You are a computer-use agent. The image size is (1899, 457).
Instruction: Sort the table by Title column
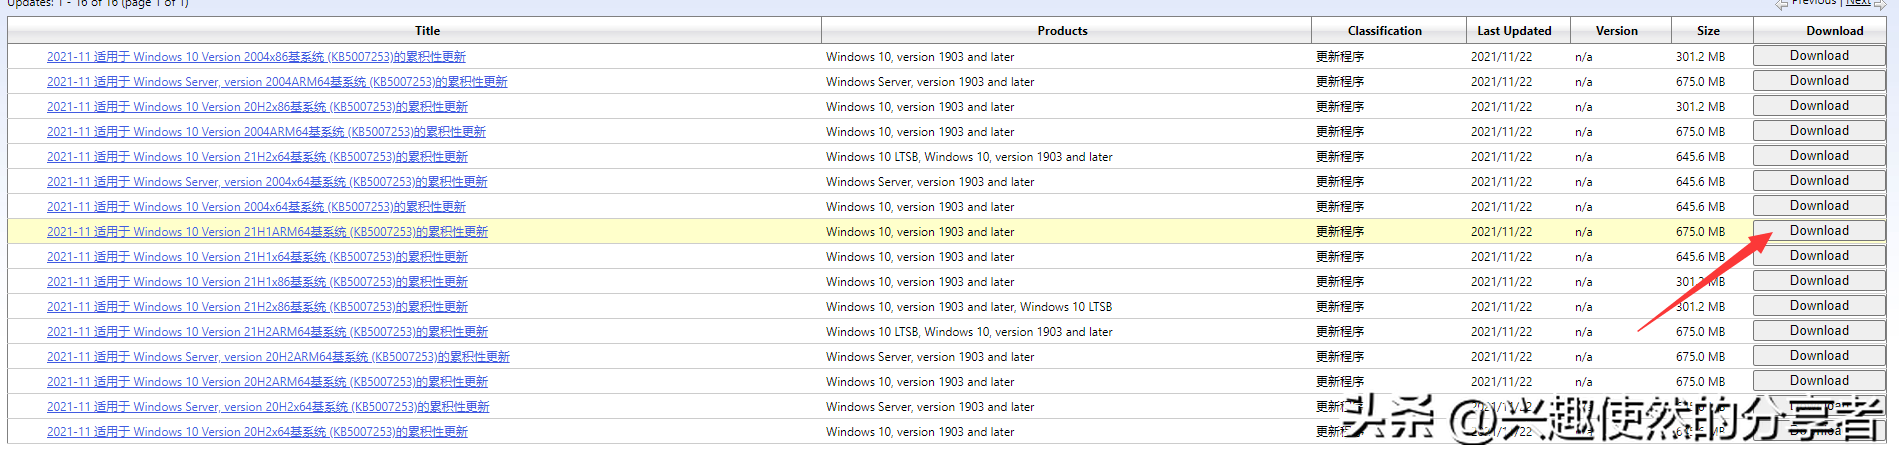tap(427, 31)
